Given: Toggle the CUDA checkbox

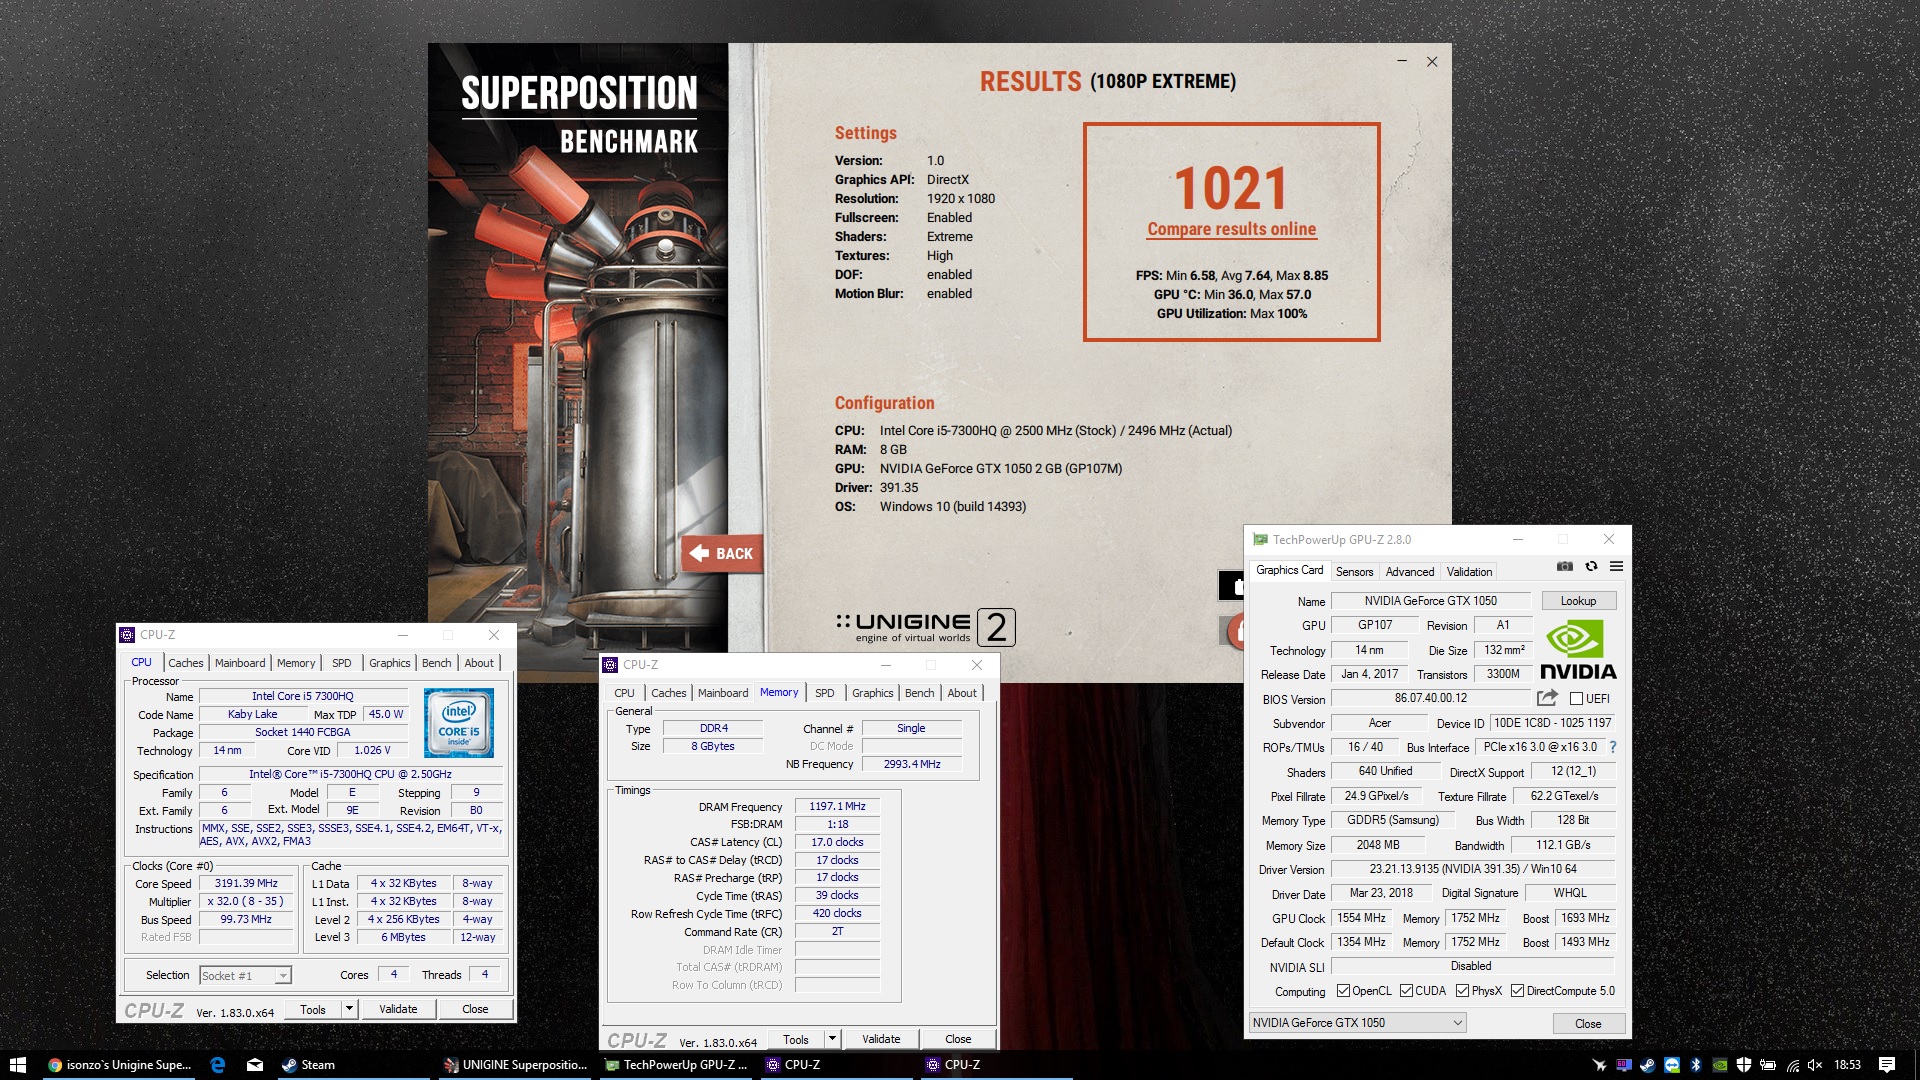Looking at the screenshot, I should coord(1406,991).
